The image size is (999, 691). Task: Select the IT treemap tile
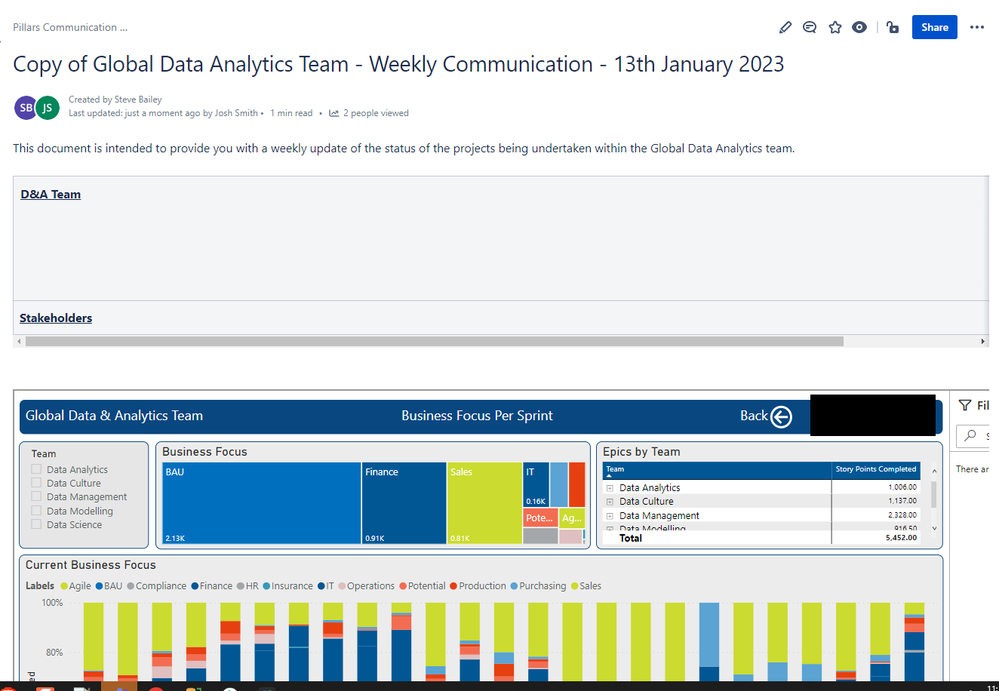536,485
